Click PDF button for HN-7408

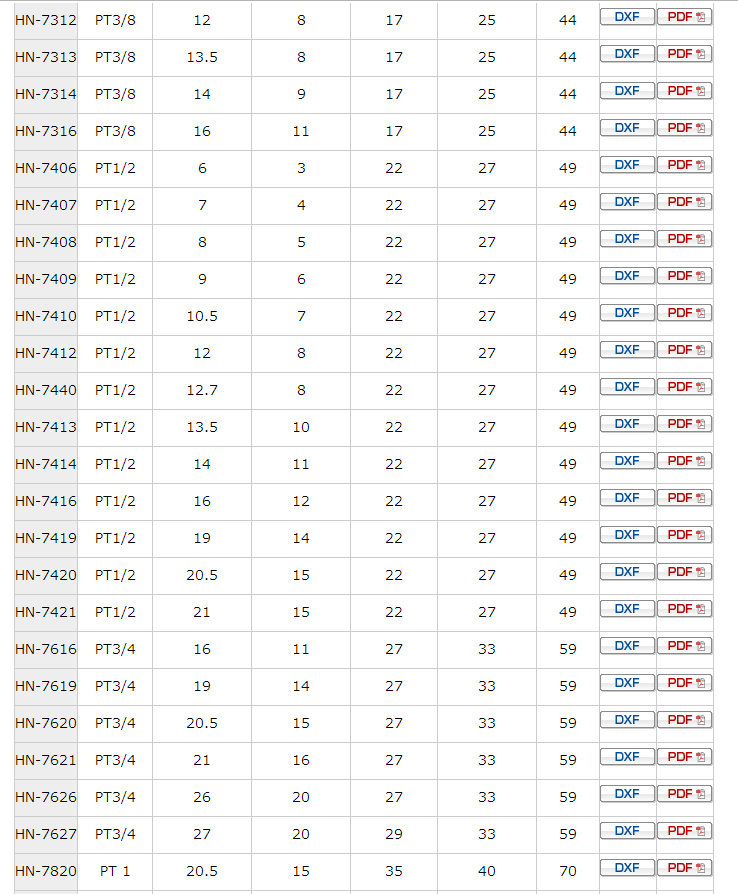click(684, 239)
